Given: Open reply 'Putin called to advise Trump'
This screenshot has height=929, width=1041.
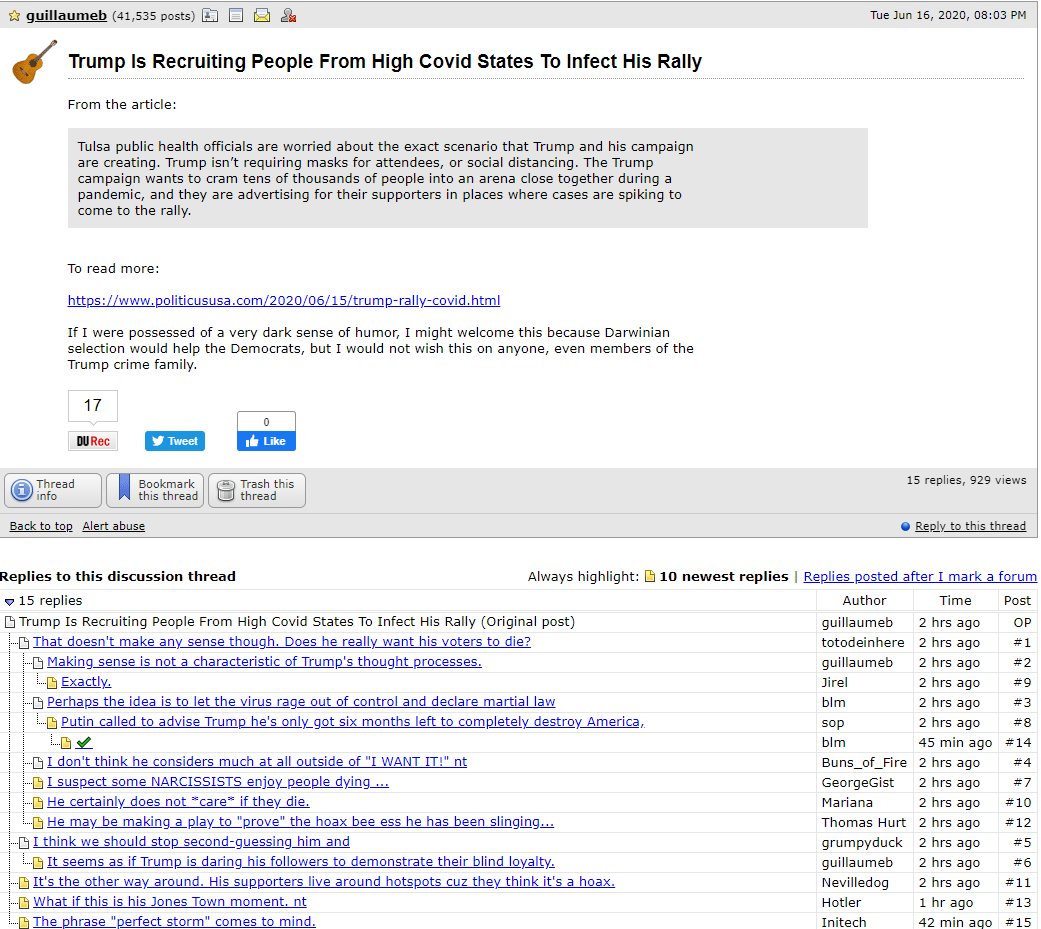Looking at the screenshot, I should pyautogui.click(x=353, y=721).
